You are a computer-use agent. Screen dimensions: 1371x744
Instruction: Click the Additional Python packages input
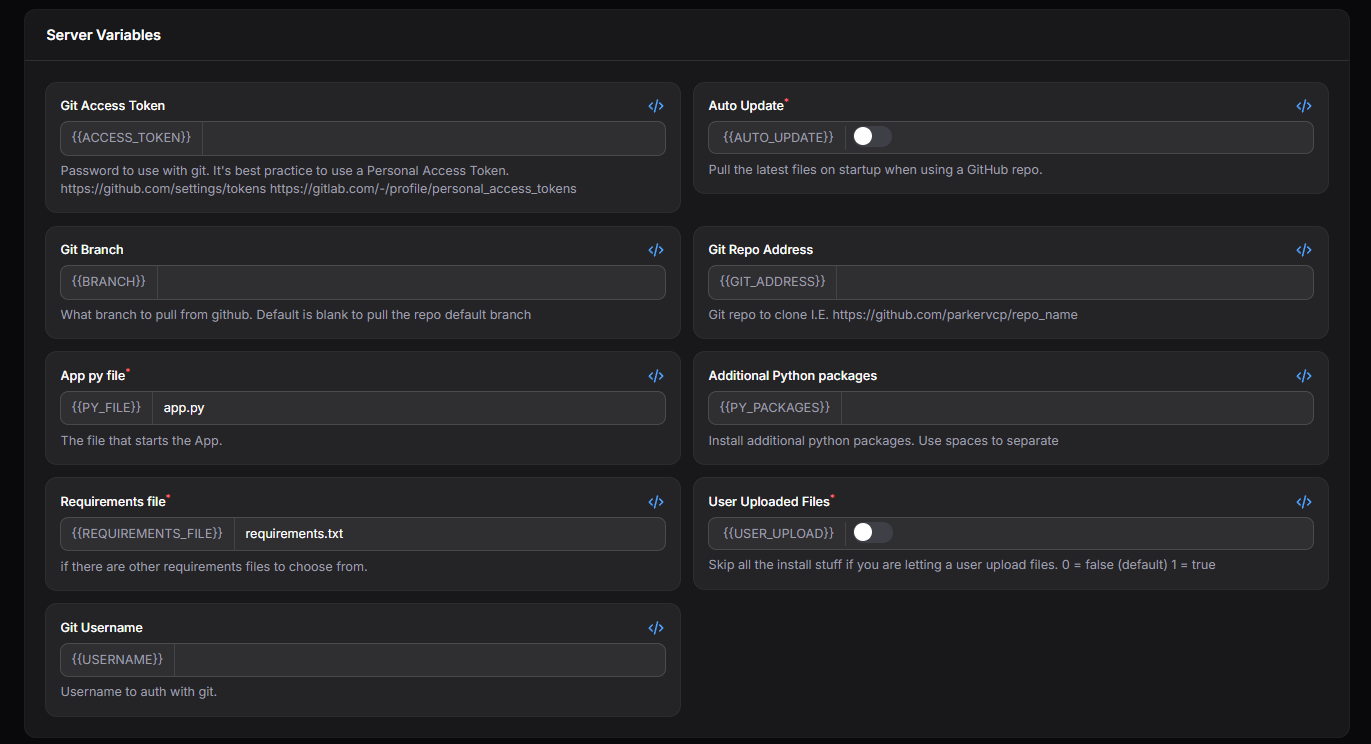click(x=1077, y=408)
